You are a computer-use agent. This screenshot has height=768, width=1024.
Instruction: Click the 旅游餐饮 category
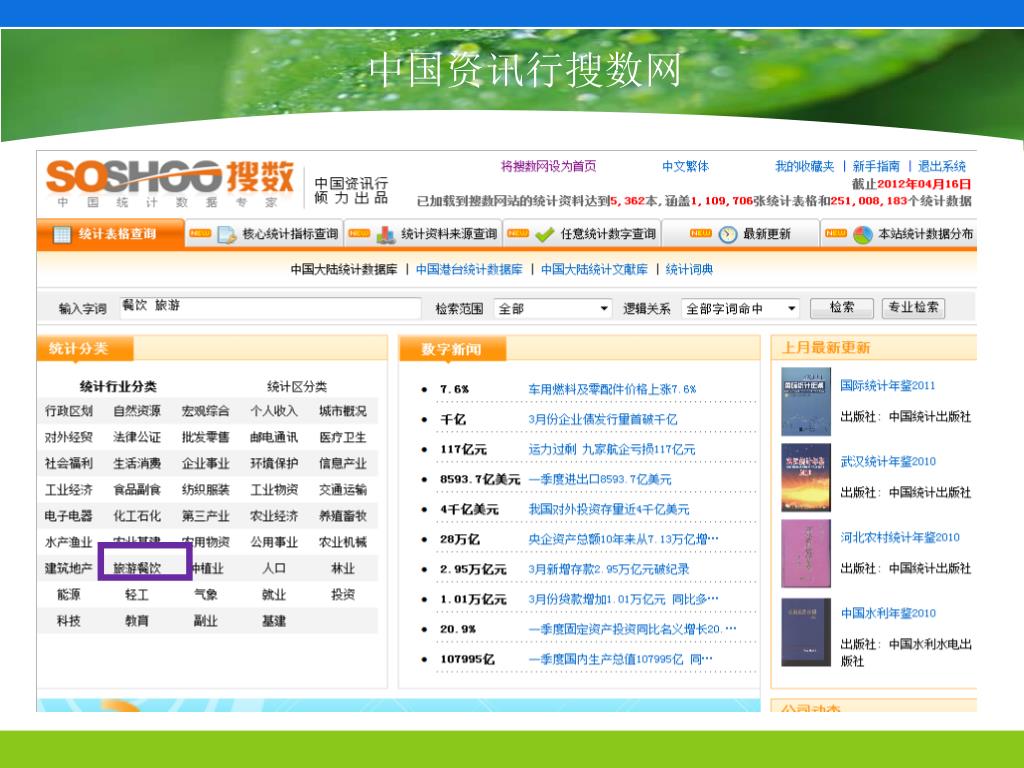point(137,568)
